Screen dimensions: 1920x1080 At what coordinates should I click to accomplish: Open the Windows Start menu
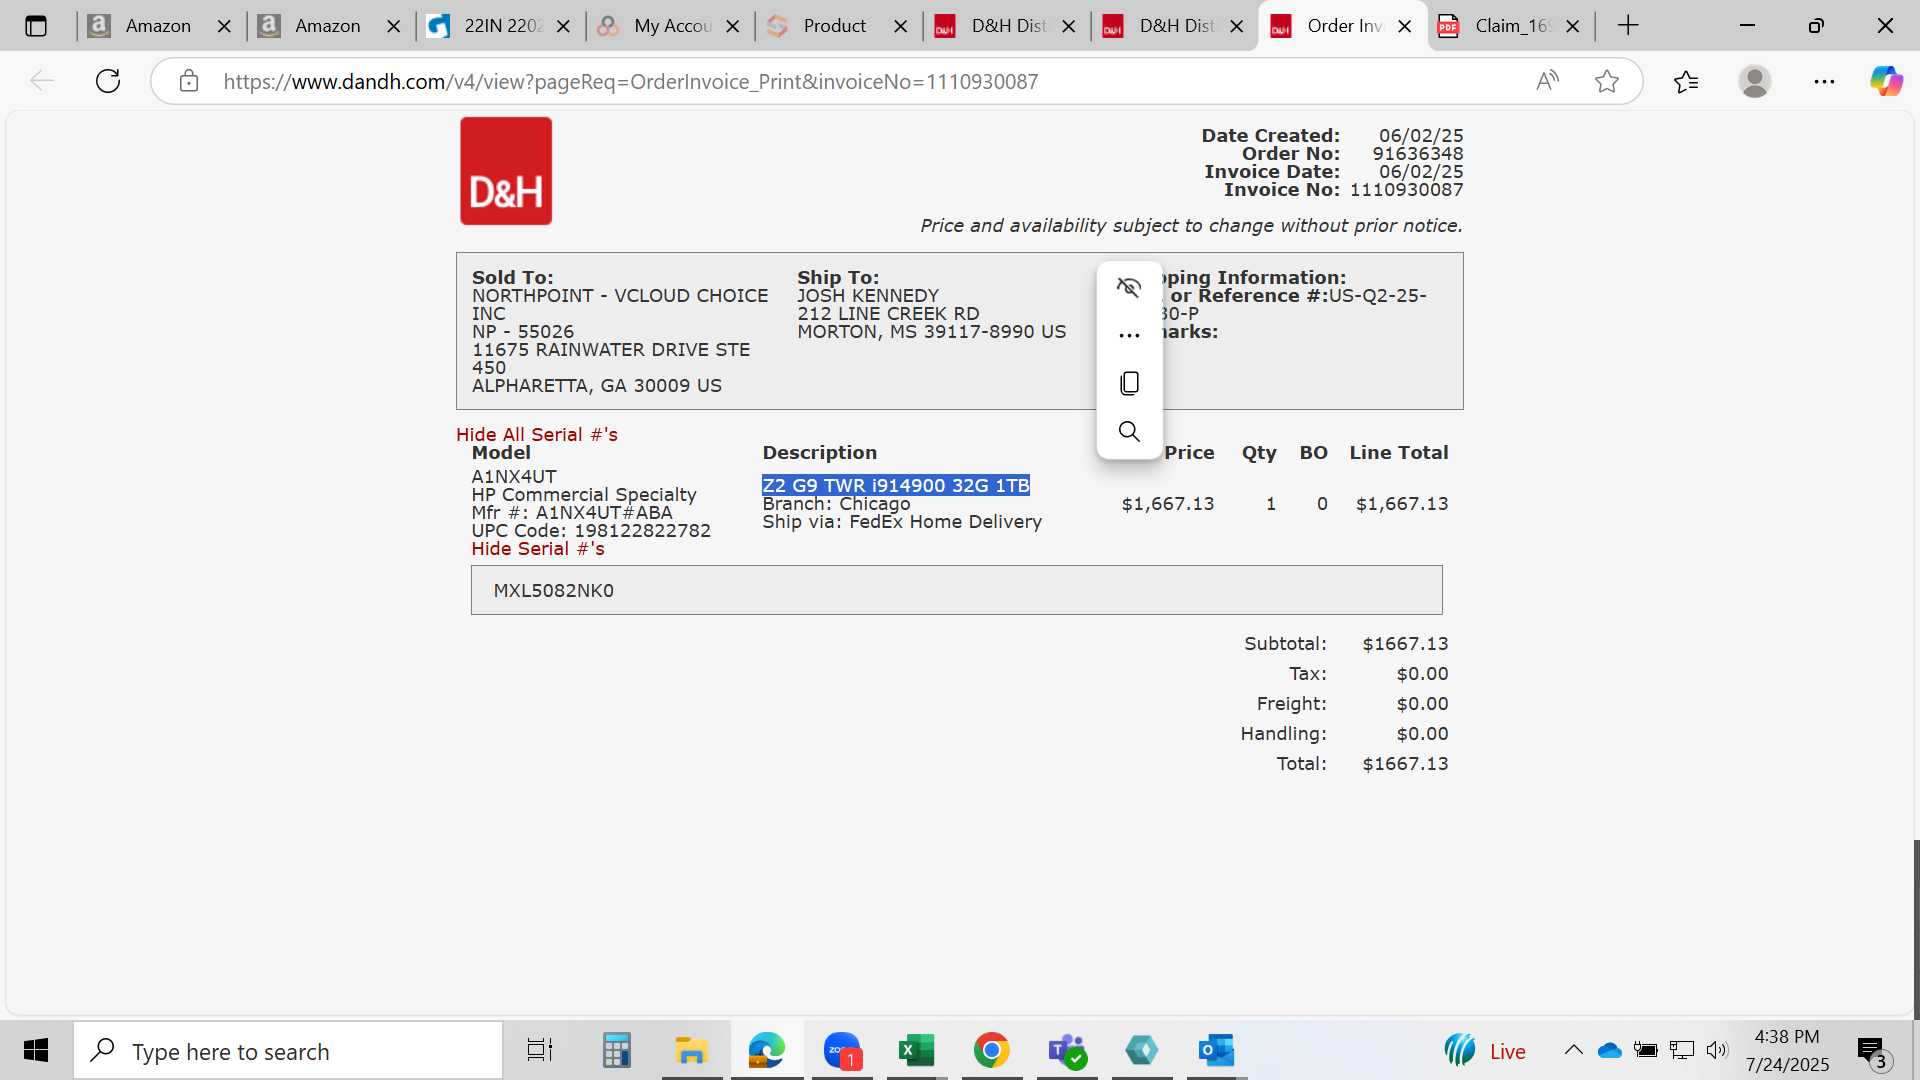pyautogui.click(x=36, y=1051)
